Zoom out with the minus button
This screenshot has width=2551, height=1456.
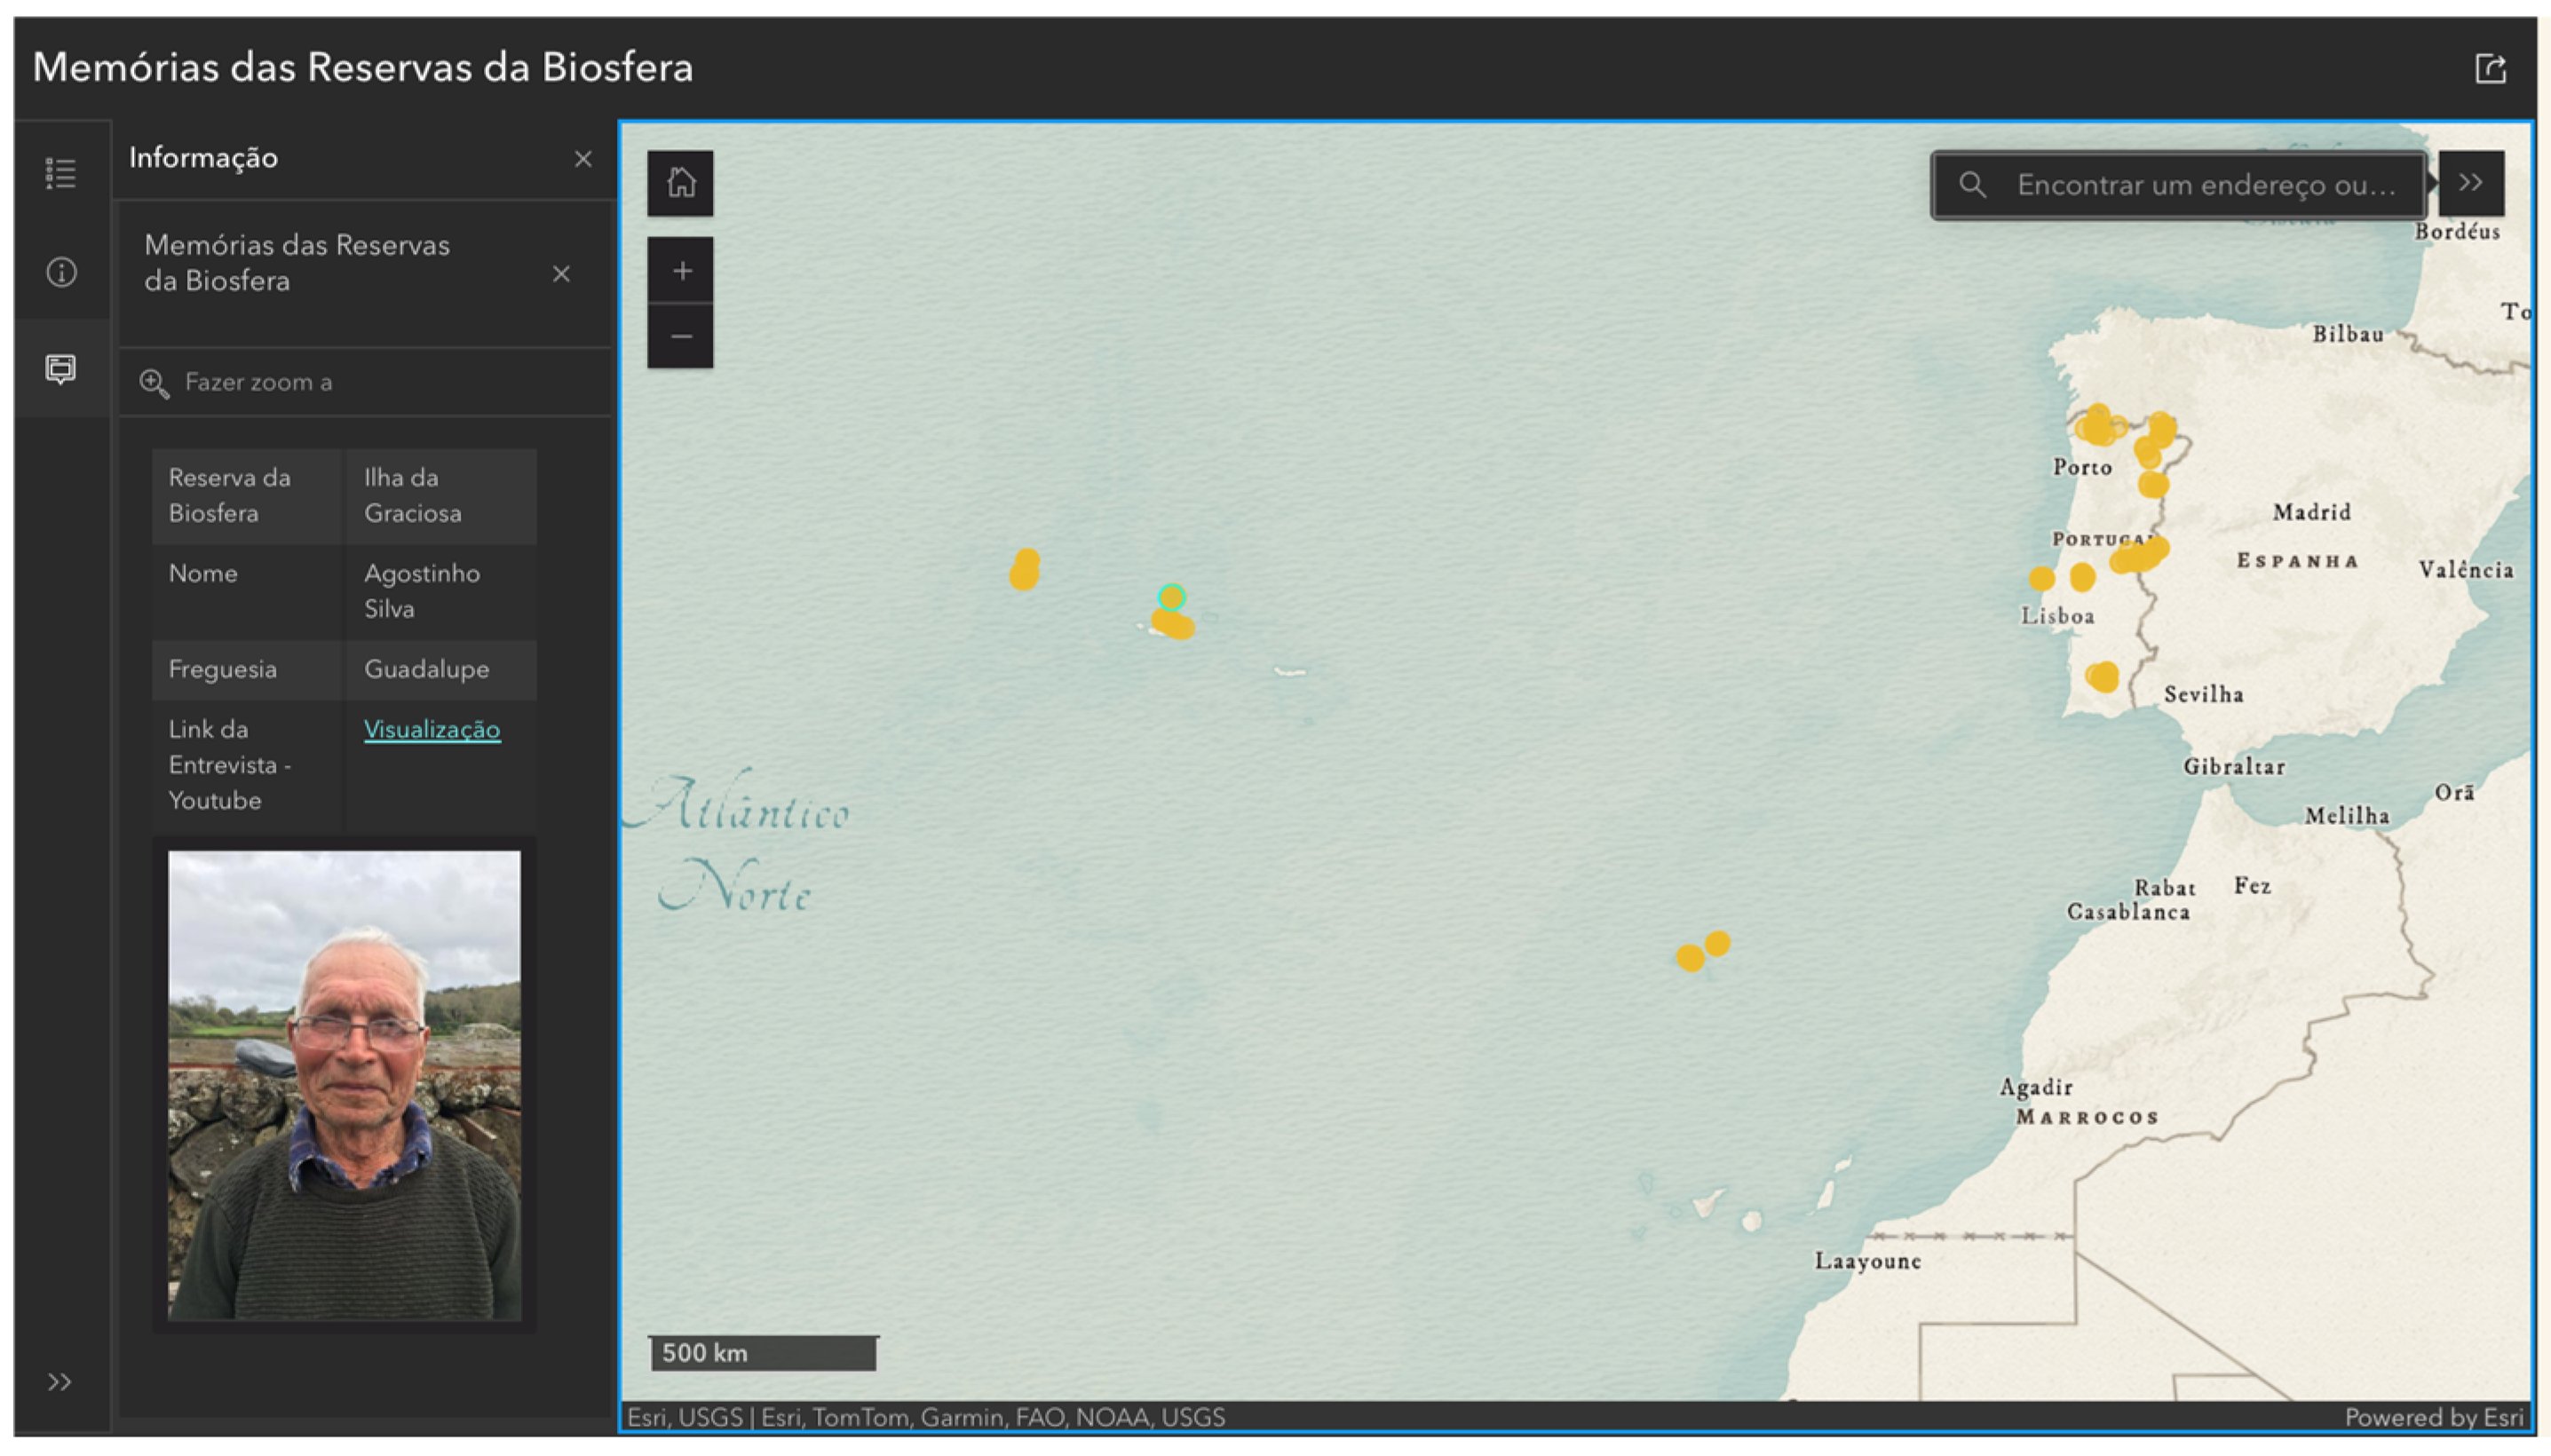tap(681, 337)
